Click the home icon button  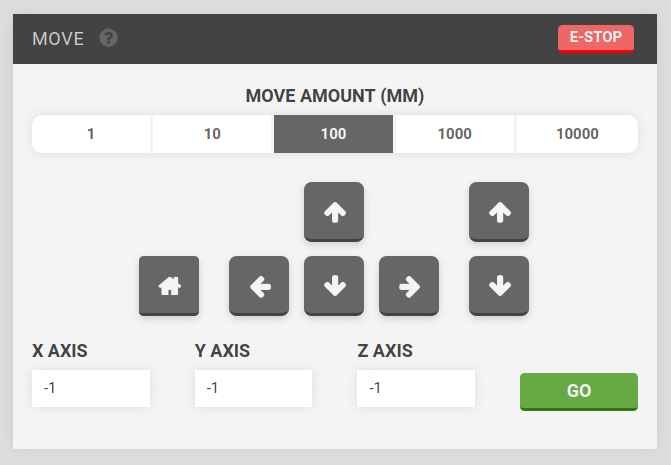tap(169, 286)
